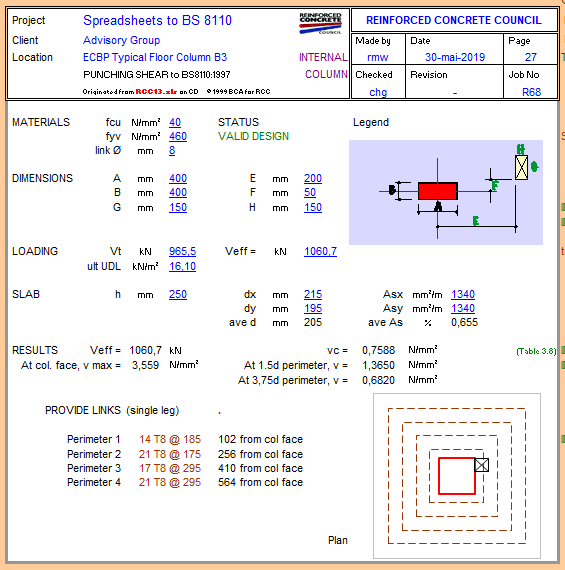Screen dimensions: 565x570
Task: Select the dy value 195
Action: point(313,309)
